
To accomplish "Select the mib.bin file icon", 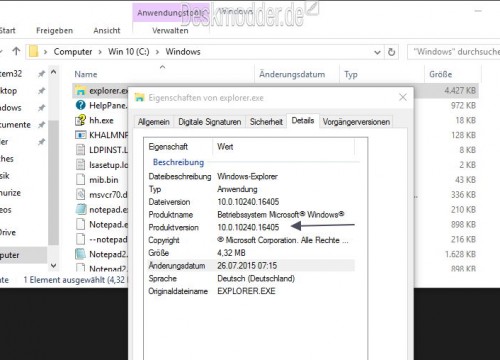I will coord(80,180).
